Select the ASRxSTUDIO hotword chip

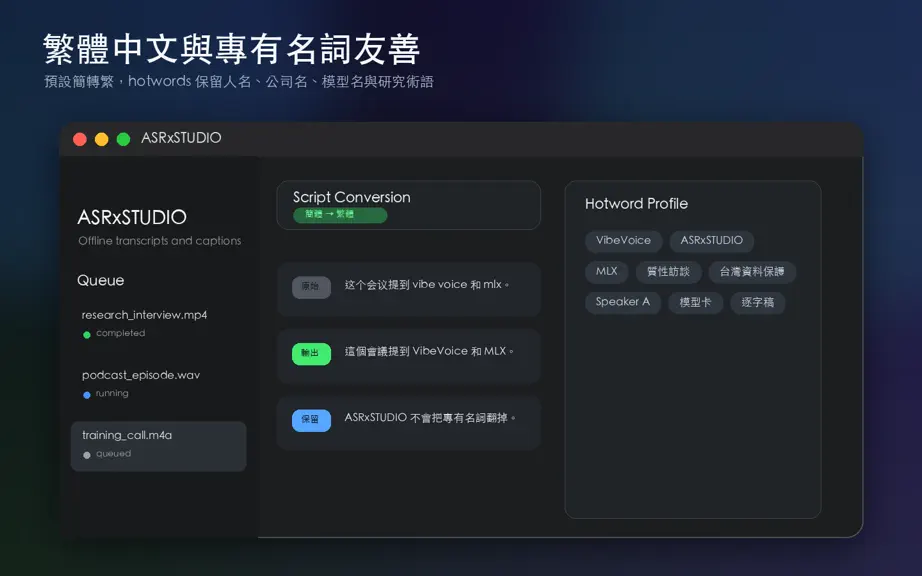click(711, 240)
